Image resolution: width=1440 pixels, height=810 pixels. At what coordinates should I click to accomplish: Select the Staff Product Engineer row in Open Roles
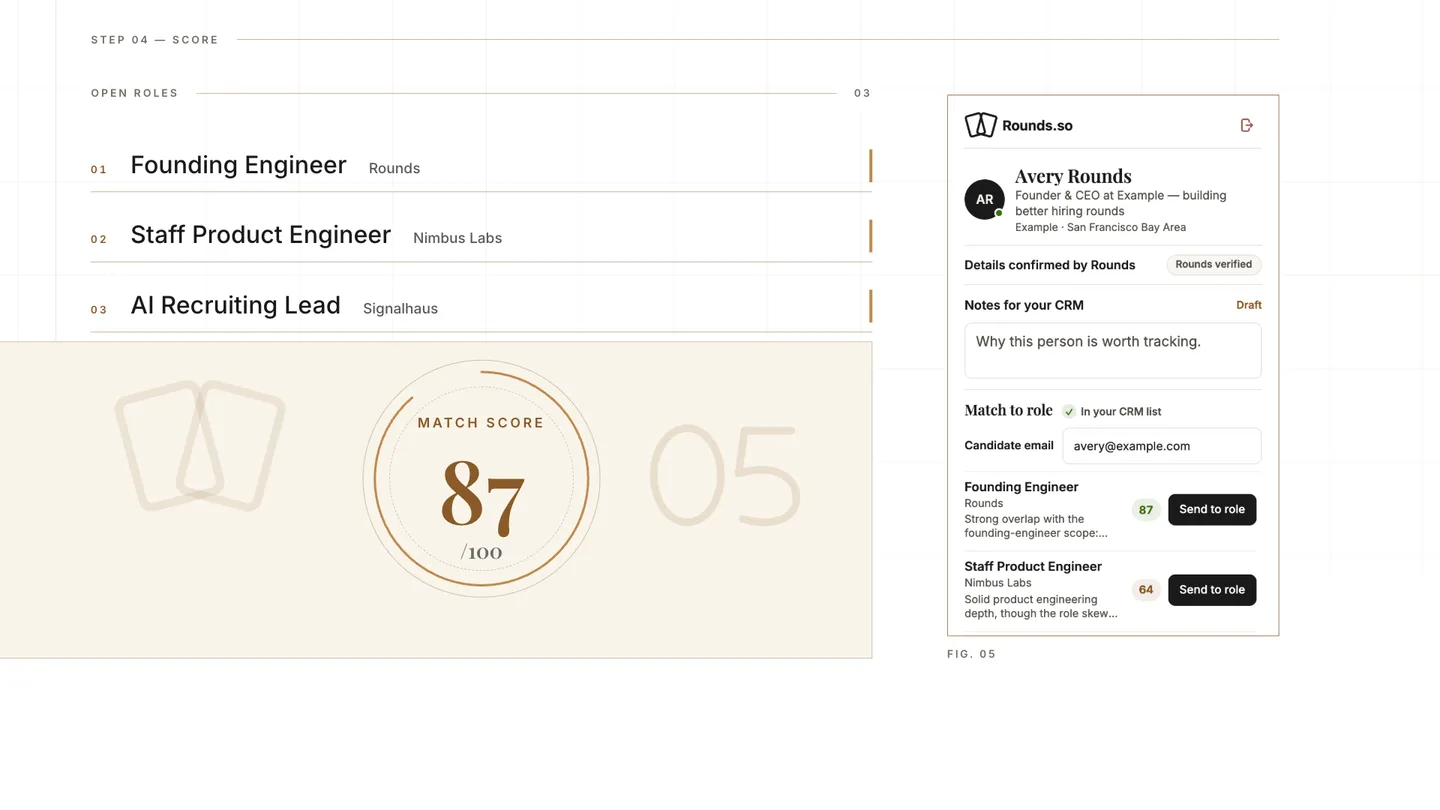pyautogui.click(x=481, y=236)
